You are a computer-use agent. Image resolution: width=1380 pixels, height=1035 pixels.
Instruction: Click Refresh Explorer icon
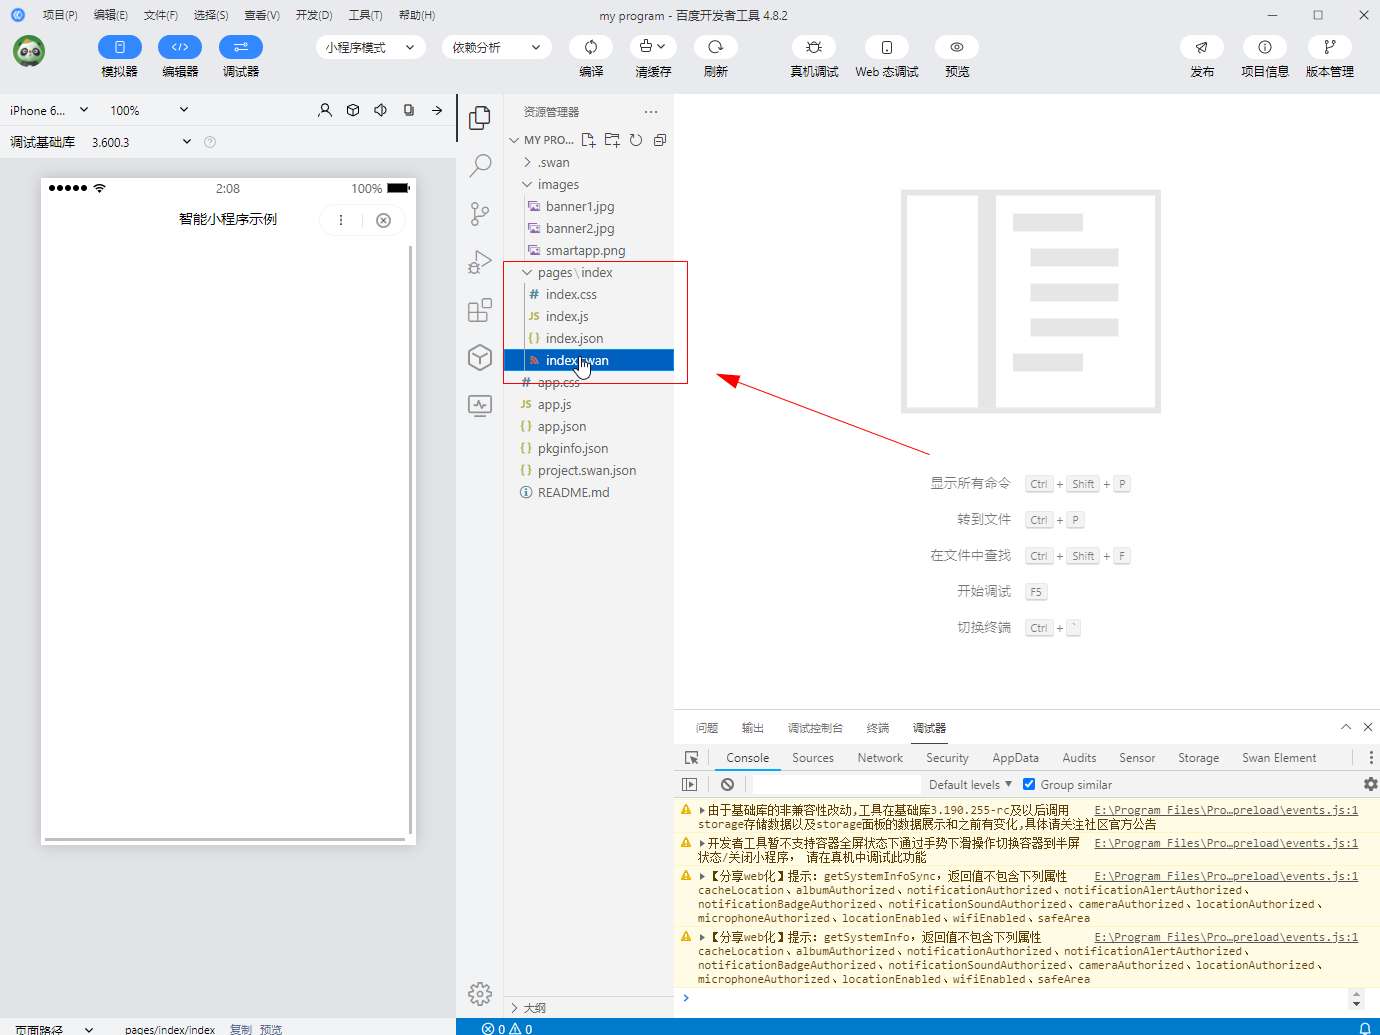coord(636,140)
